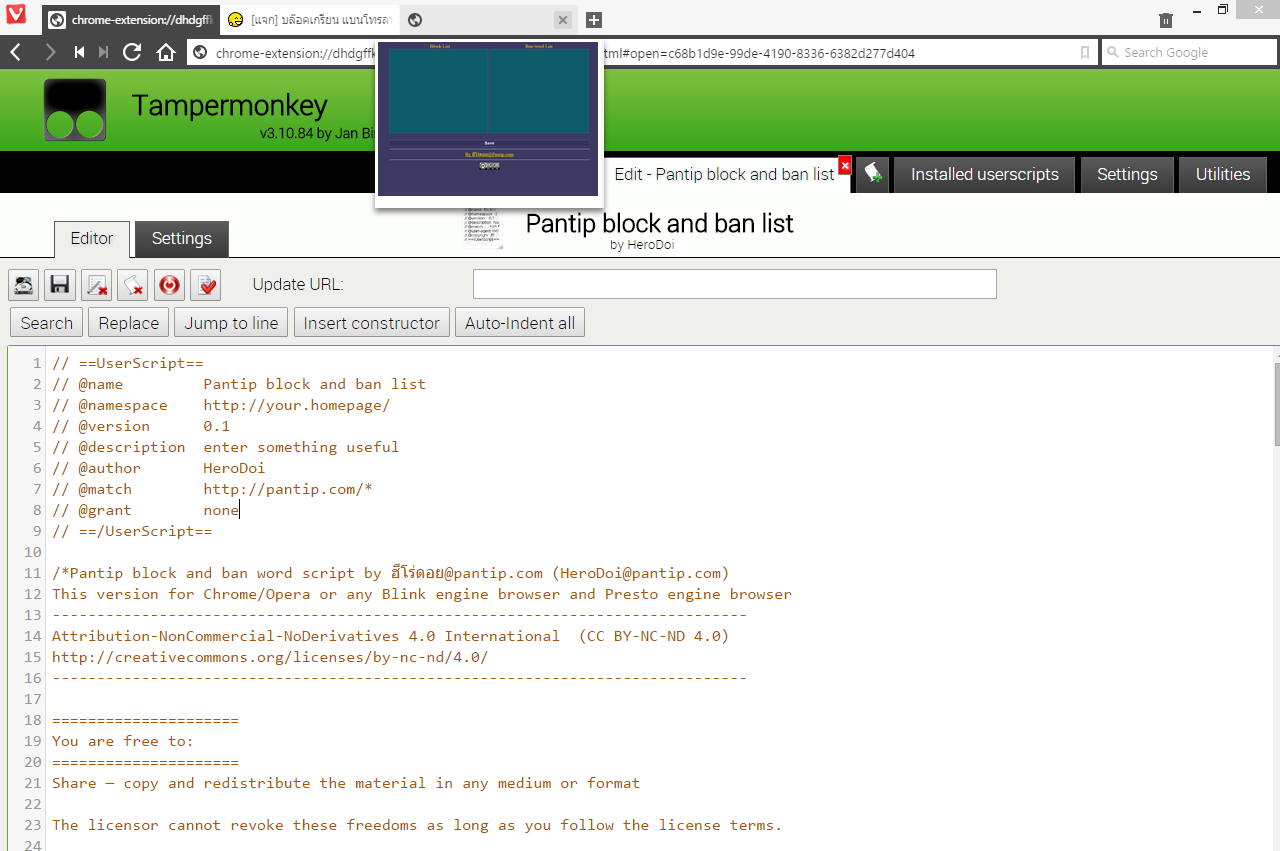
Task: Open the Installed userscripts tab
Action: tap(984, 174)
